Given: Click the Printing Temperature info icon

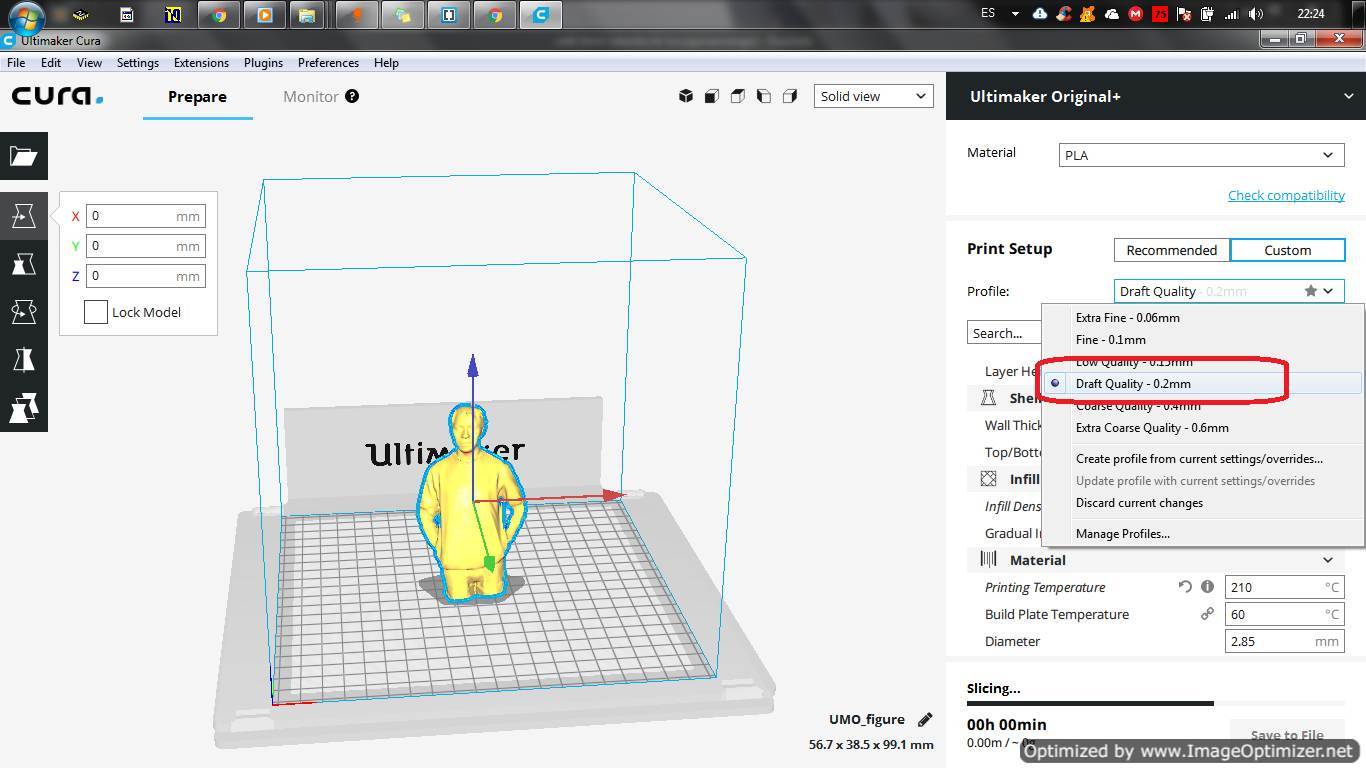Looking at the screenshot, I should [x=1207, y=587].
